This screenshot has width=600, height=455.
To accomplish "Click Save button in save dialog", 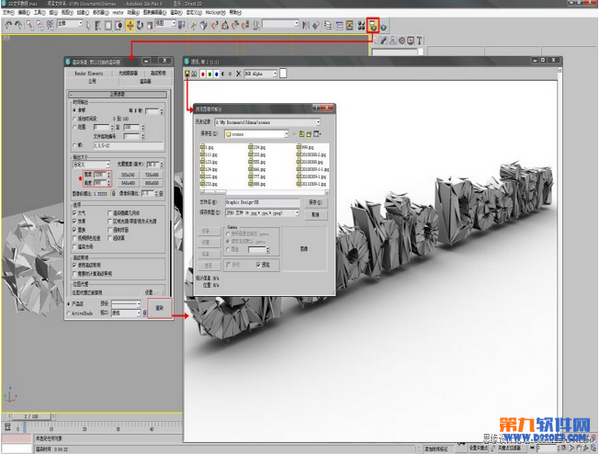I will coord(316,202).
